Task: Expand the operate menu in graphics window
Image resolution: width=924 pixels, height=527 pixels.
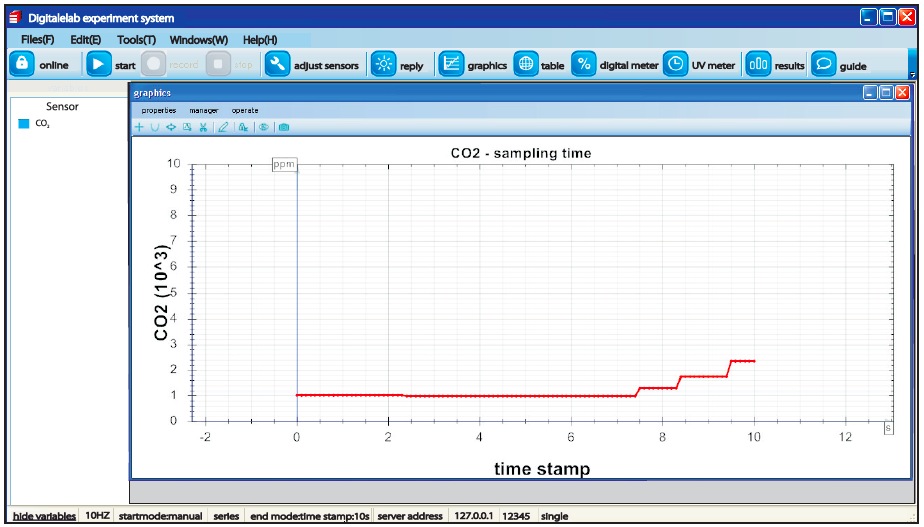Action: coord(245,110)
